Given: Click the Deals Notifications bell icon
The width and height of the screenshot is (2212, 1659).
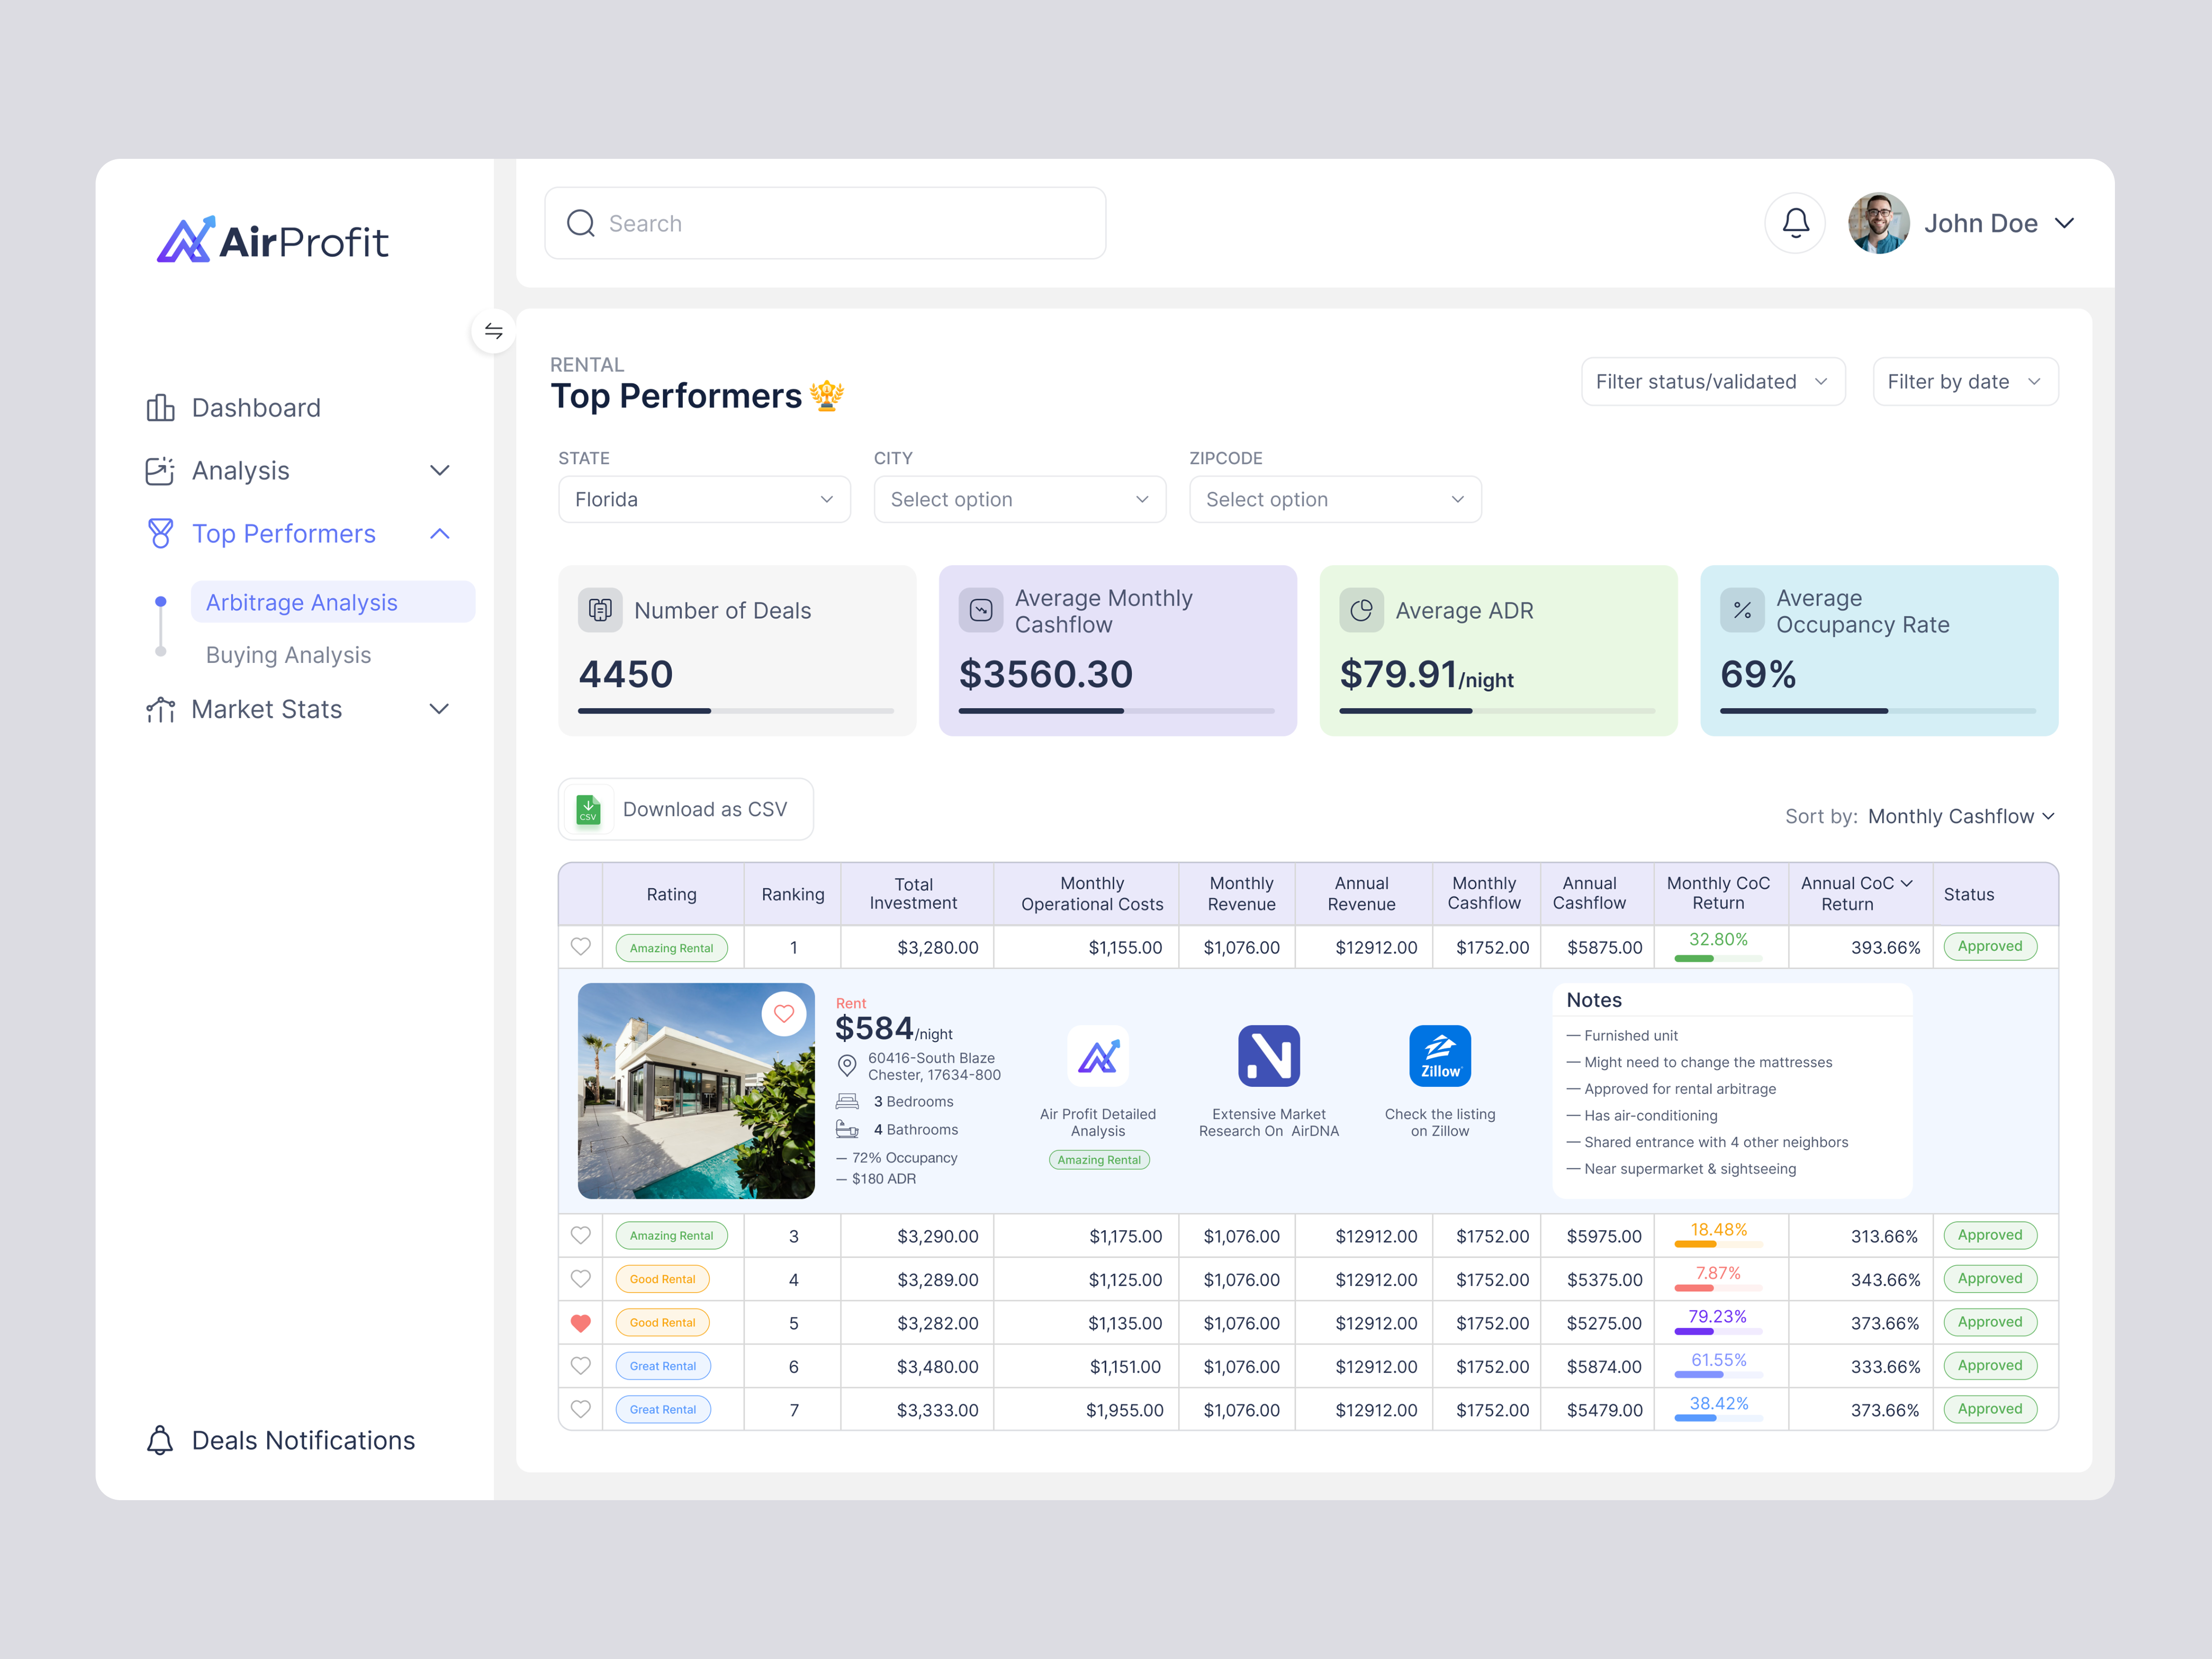Looking at the screenshot, I should (x=160, y=1440).
